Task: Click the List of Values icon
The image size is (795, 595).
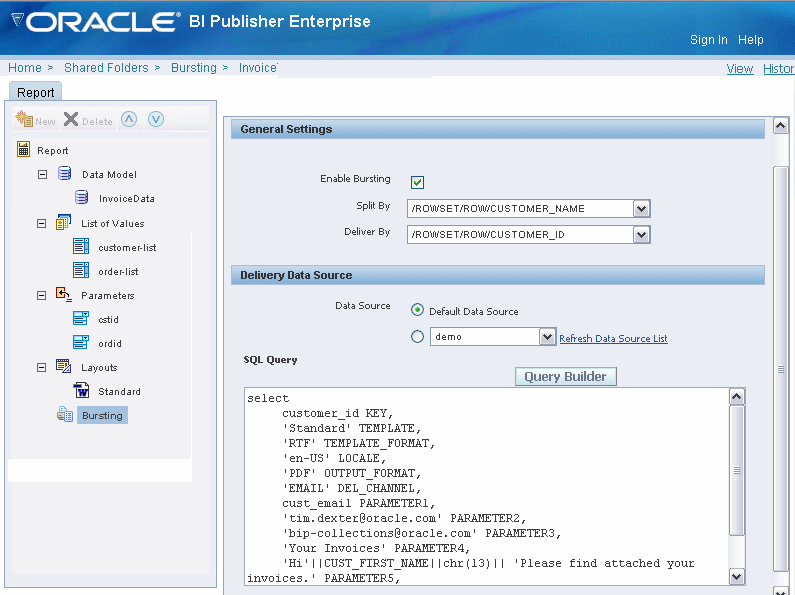Action: click(63, 222)
